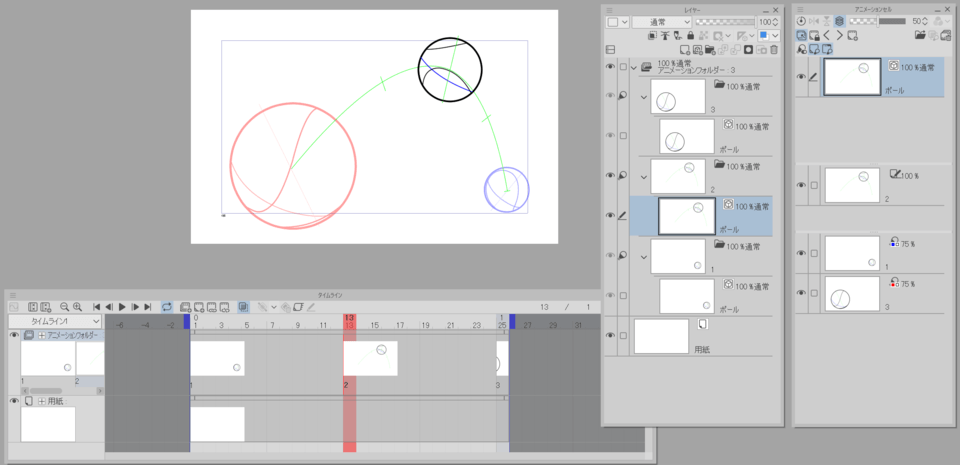
Task: Go to previous cel arrow
Action: click(827, 35)
